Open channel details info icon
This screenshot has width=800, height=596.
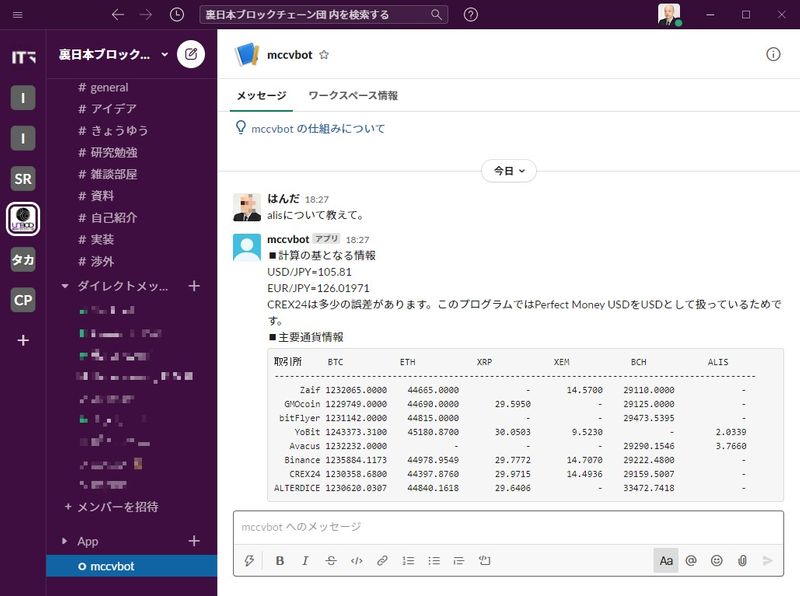773,55
